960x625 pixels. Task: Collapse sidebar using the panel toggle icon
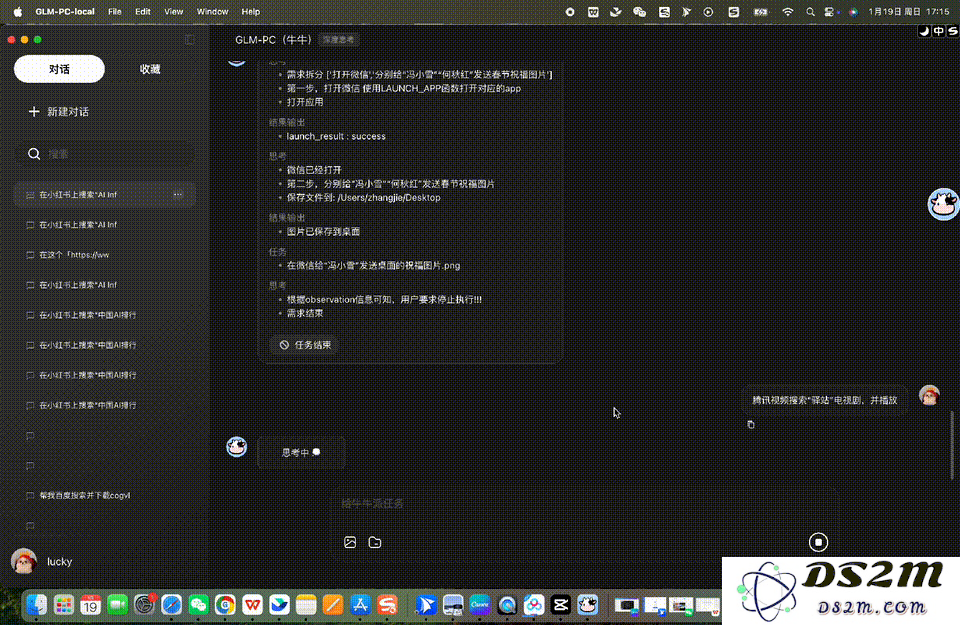click(190, 40)
